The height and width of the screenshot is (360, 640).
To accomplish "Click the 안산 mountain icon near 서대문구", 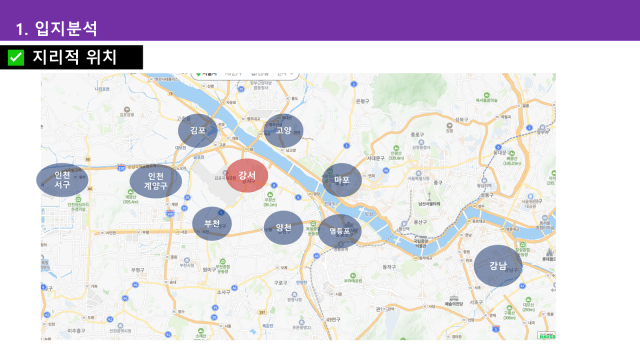I will 396,149.
